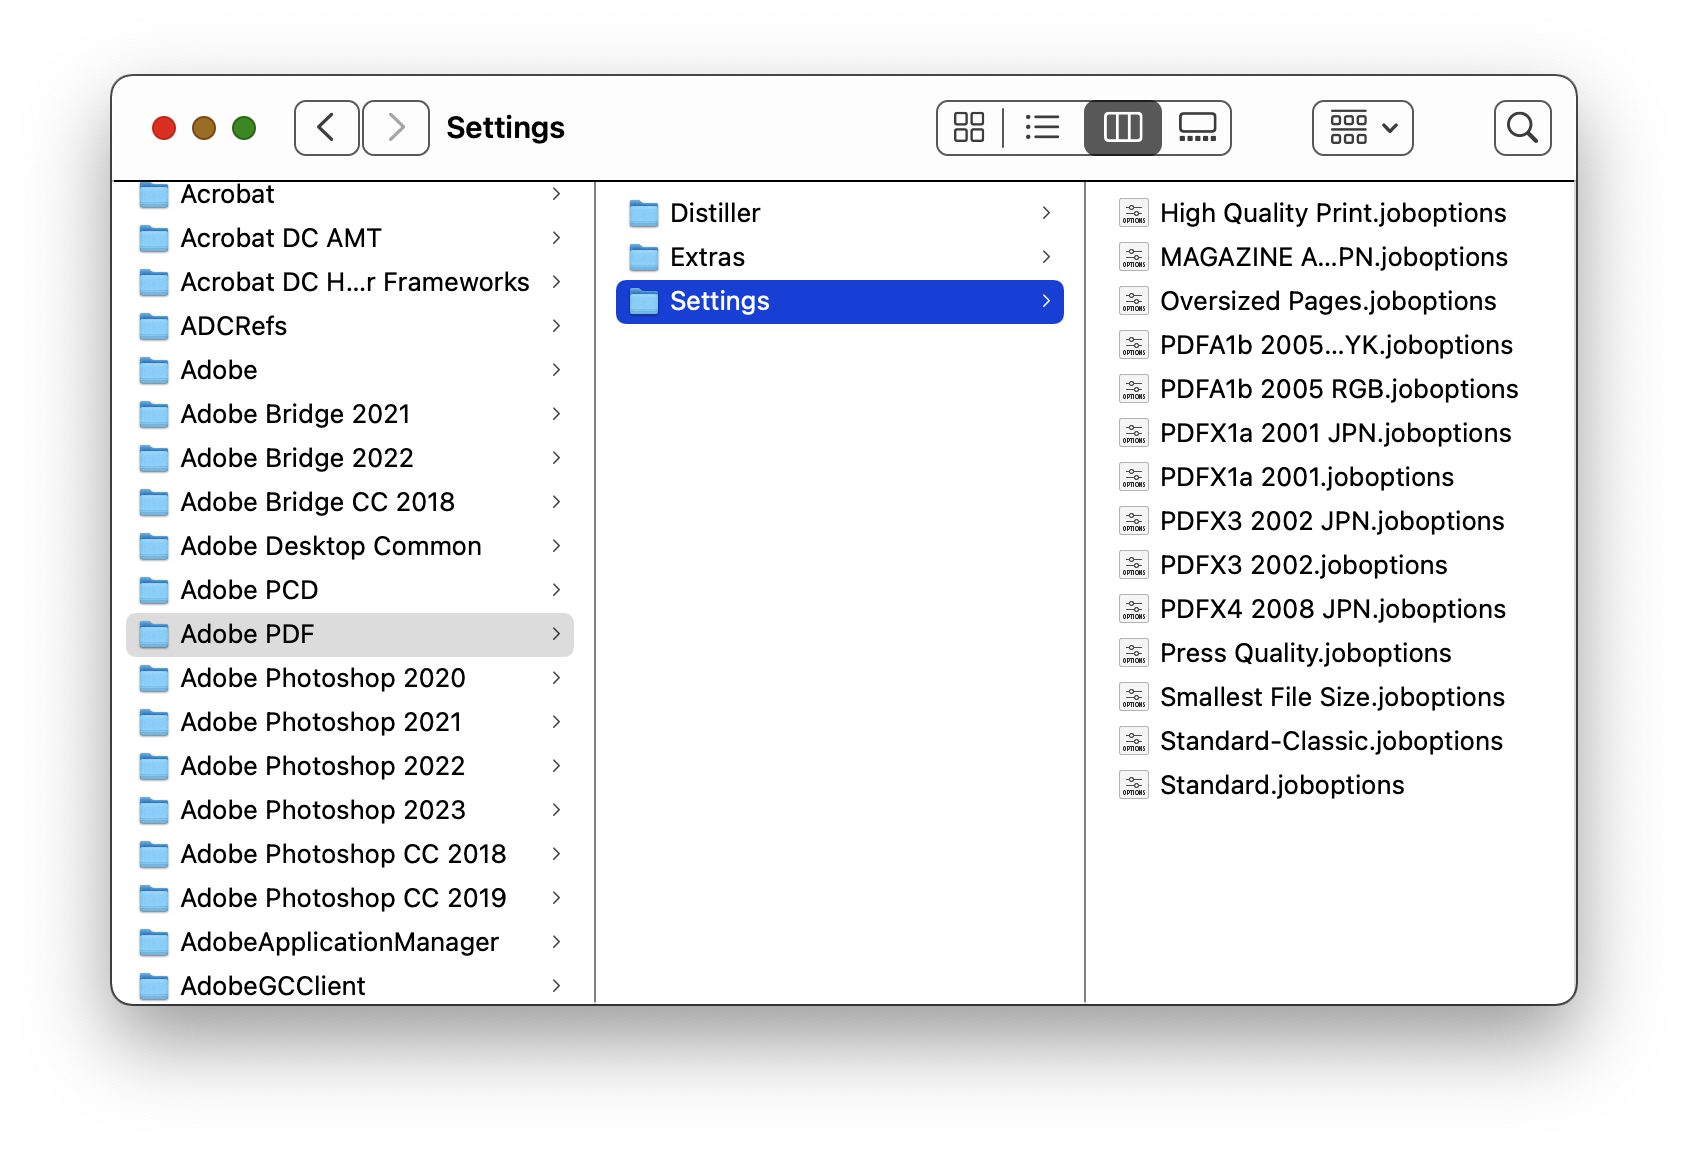This screenshot has height=1152, width=1688.
Task: Go back to previous folder
Action: tap(326, 128)
